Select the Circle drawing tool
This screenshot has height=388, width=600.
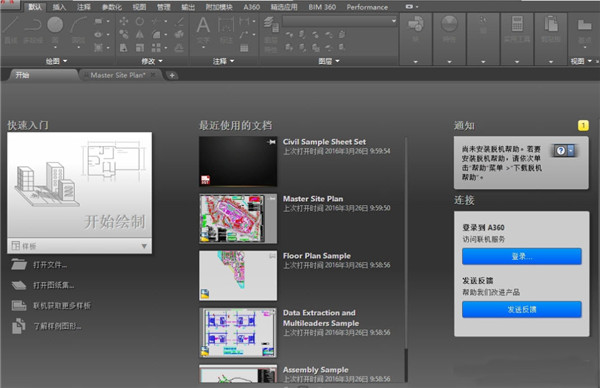(x=55, y=24)
